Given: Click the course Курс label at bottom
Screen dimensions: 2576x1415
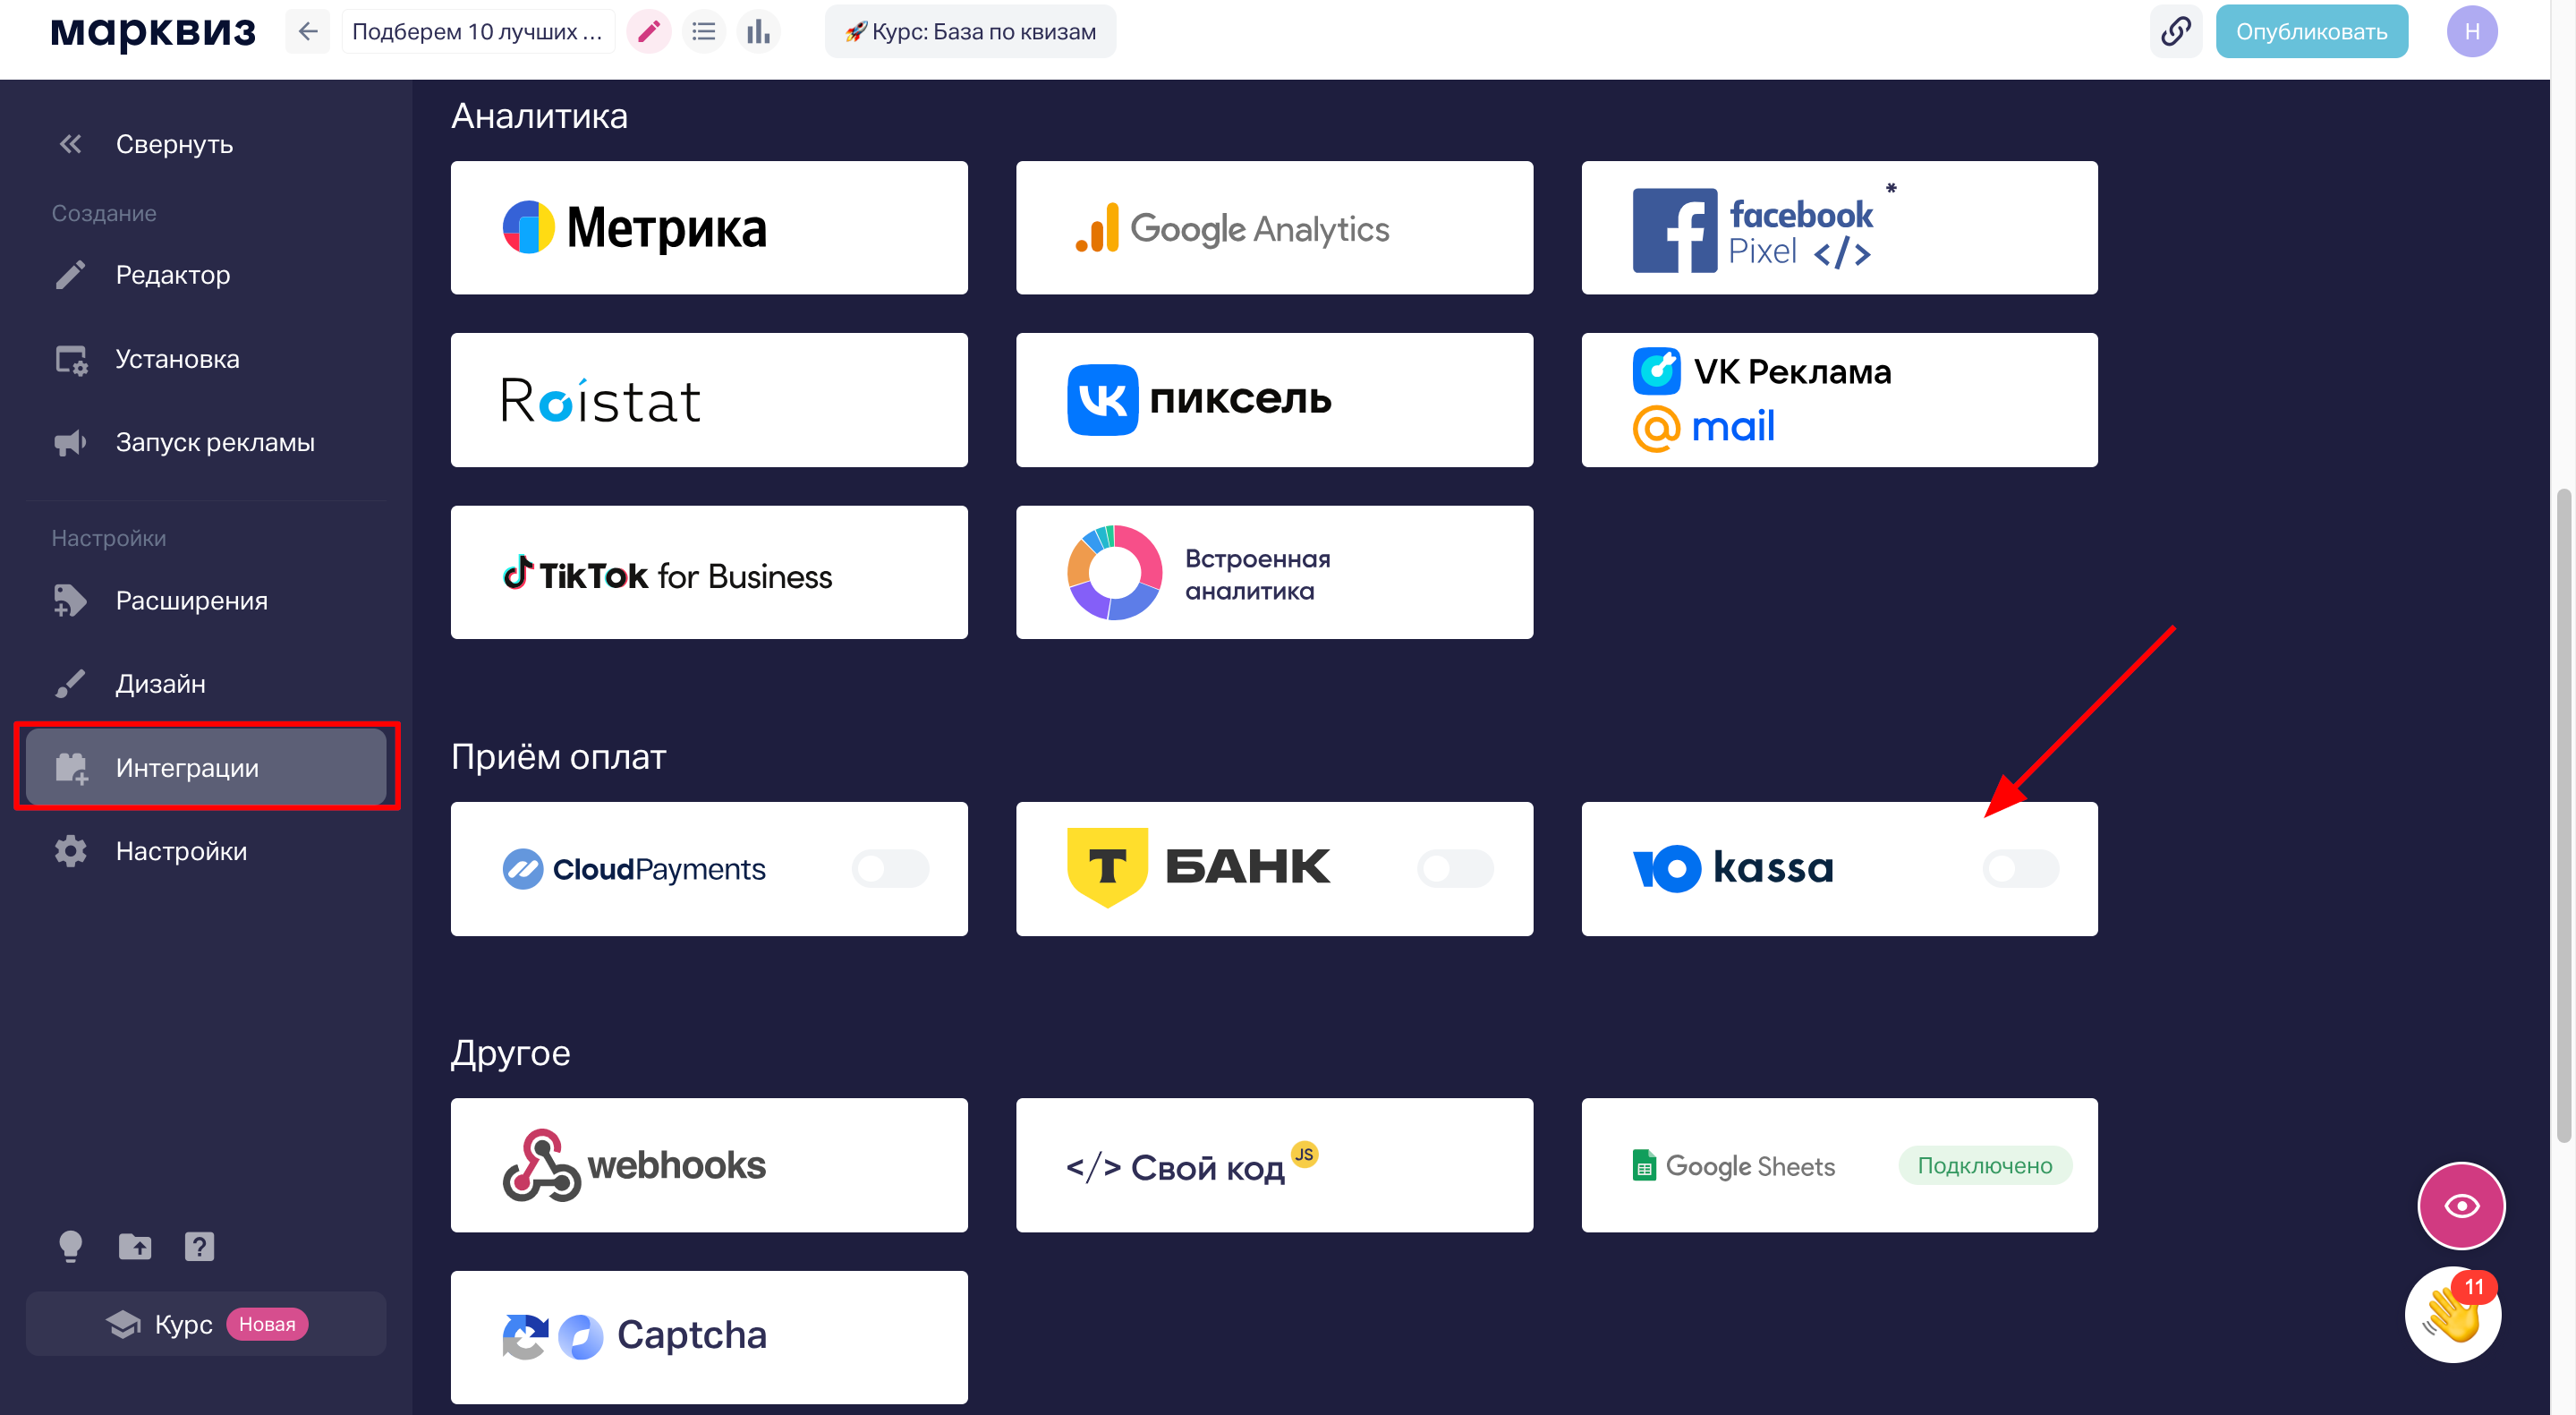Looking at the screenshot, I should [x=183, y=1323].
